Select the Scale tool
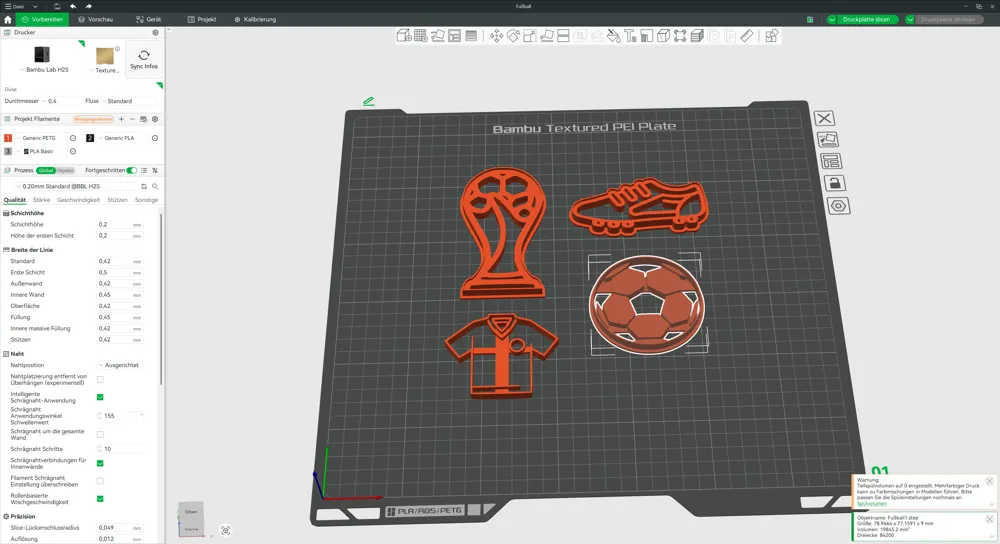The image size is (1000, 544). (530, 36)
